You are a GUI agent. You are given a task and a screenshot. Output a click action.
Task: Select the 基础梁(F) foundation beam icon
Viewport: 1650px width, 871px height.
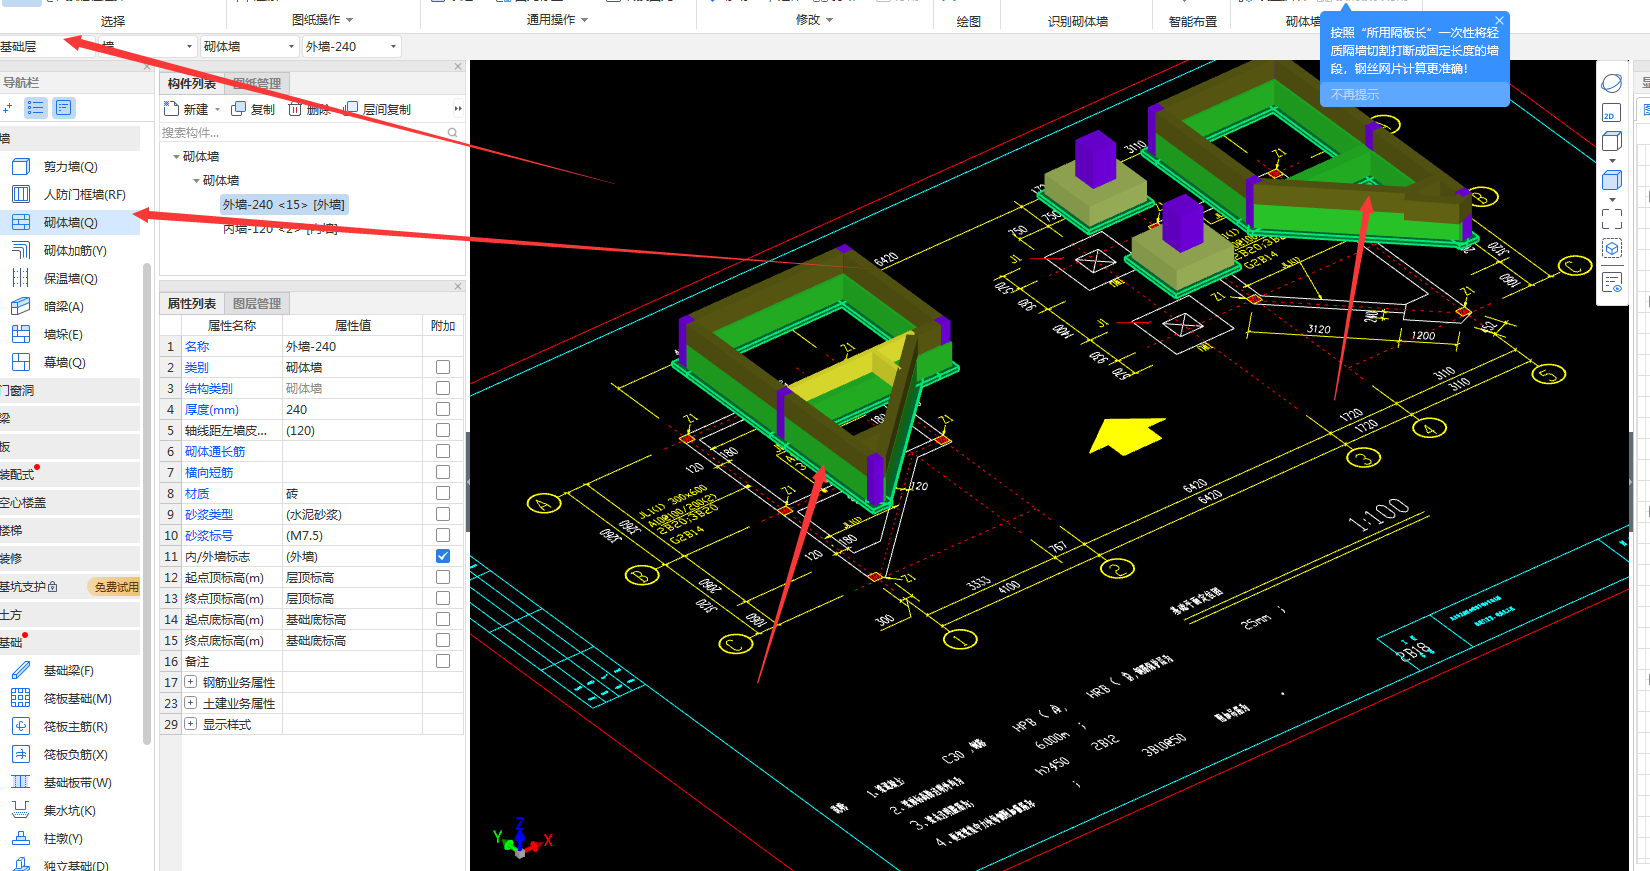point(21,671)
